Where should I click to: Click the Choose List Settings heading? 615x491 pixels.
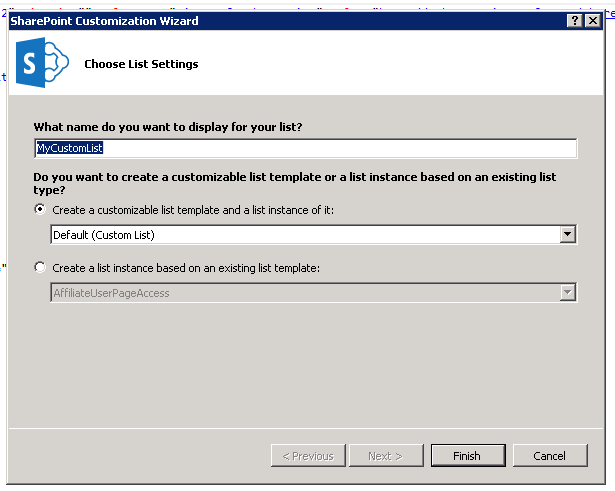pos(141,64)
